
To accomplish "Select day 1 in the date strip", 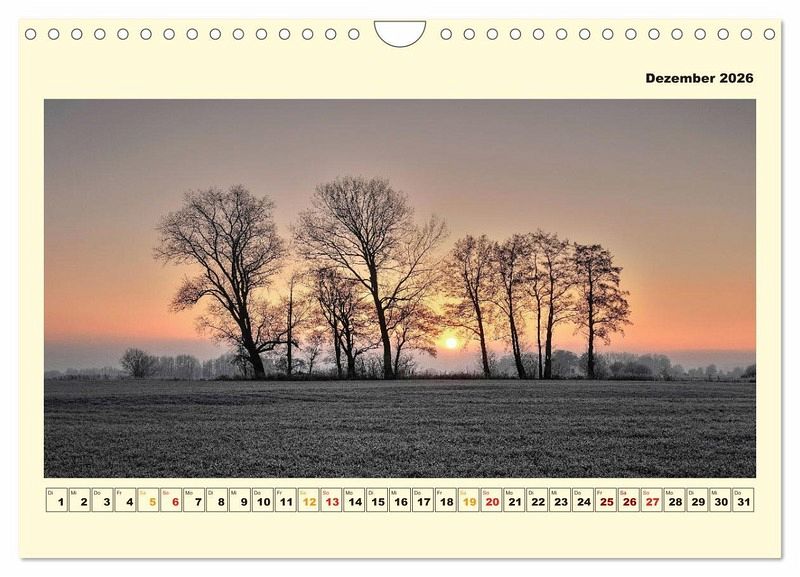I will coord(57,500).
